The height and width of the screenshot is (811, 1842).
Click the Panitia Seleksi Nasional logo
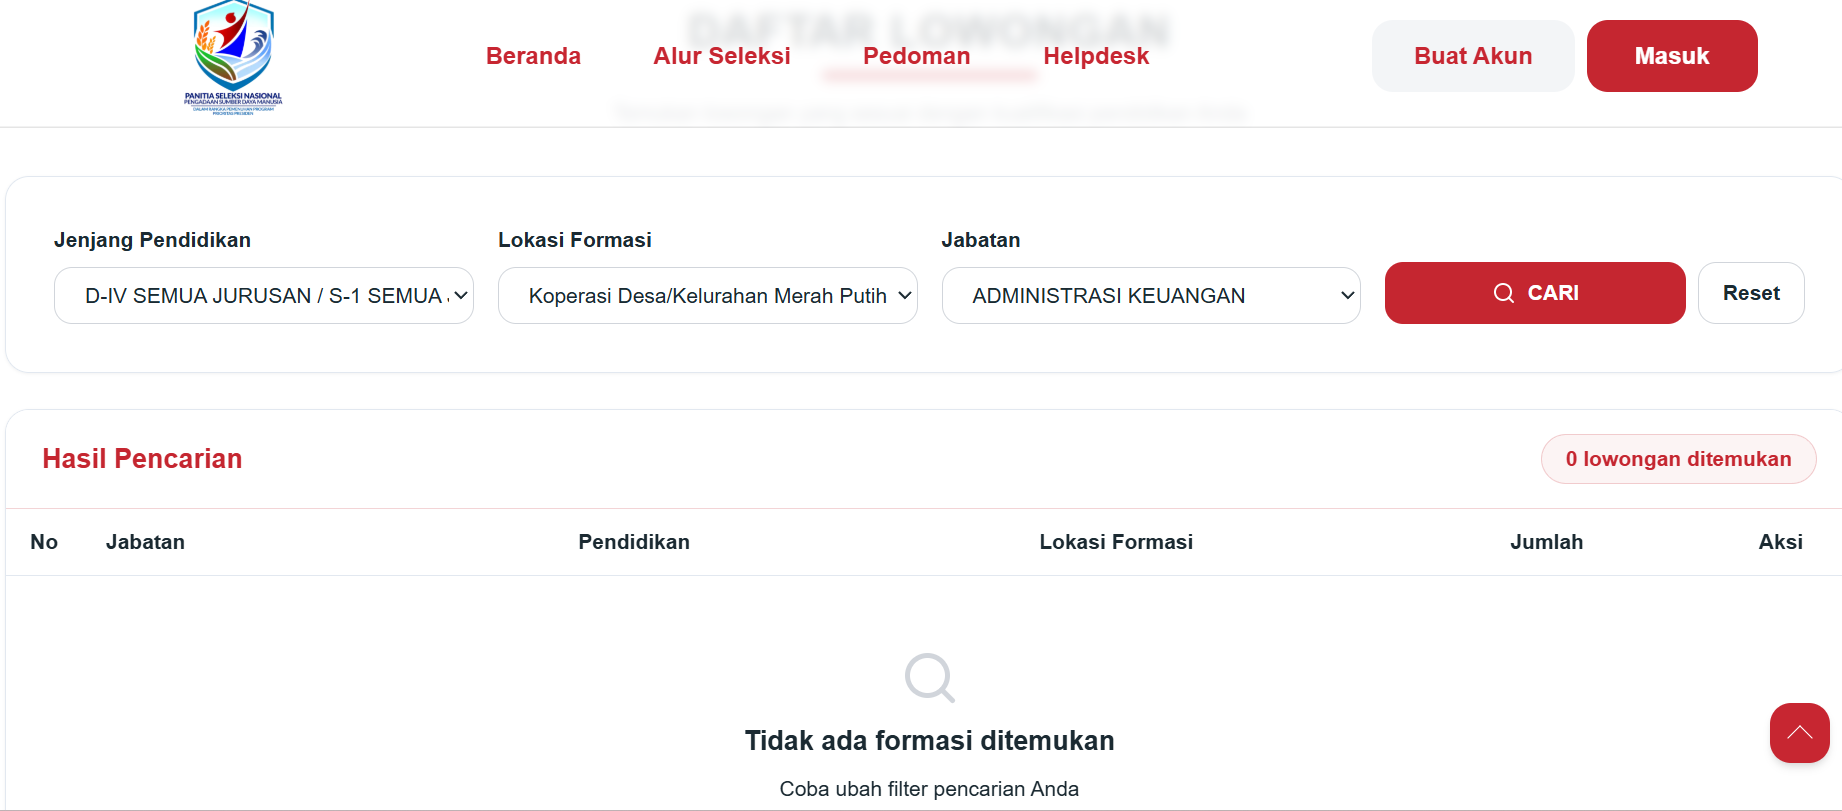pos(233,58)
